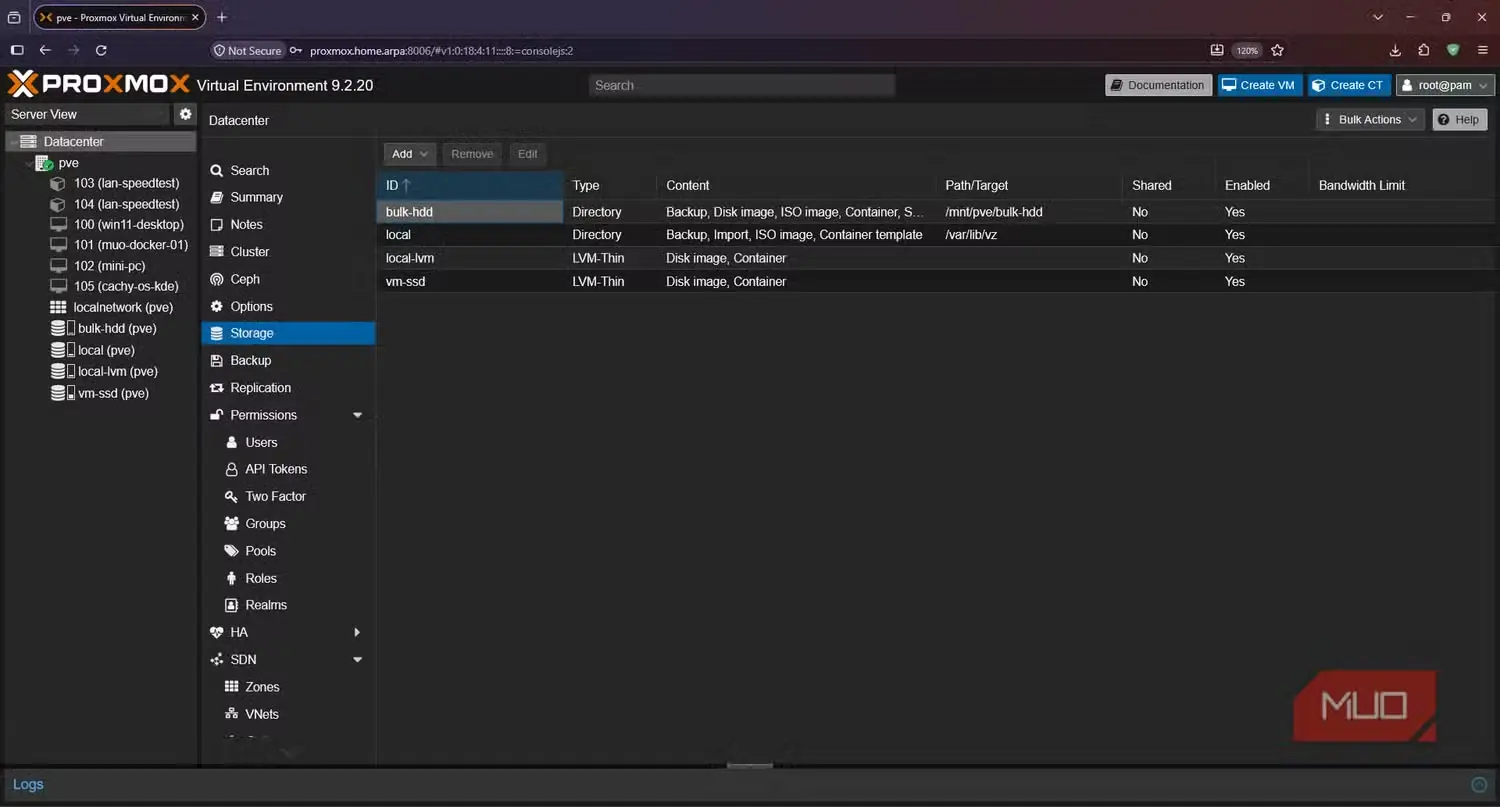
Task: Click the Replication arrows icon
Action: click(x=216, y=388)
